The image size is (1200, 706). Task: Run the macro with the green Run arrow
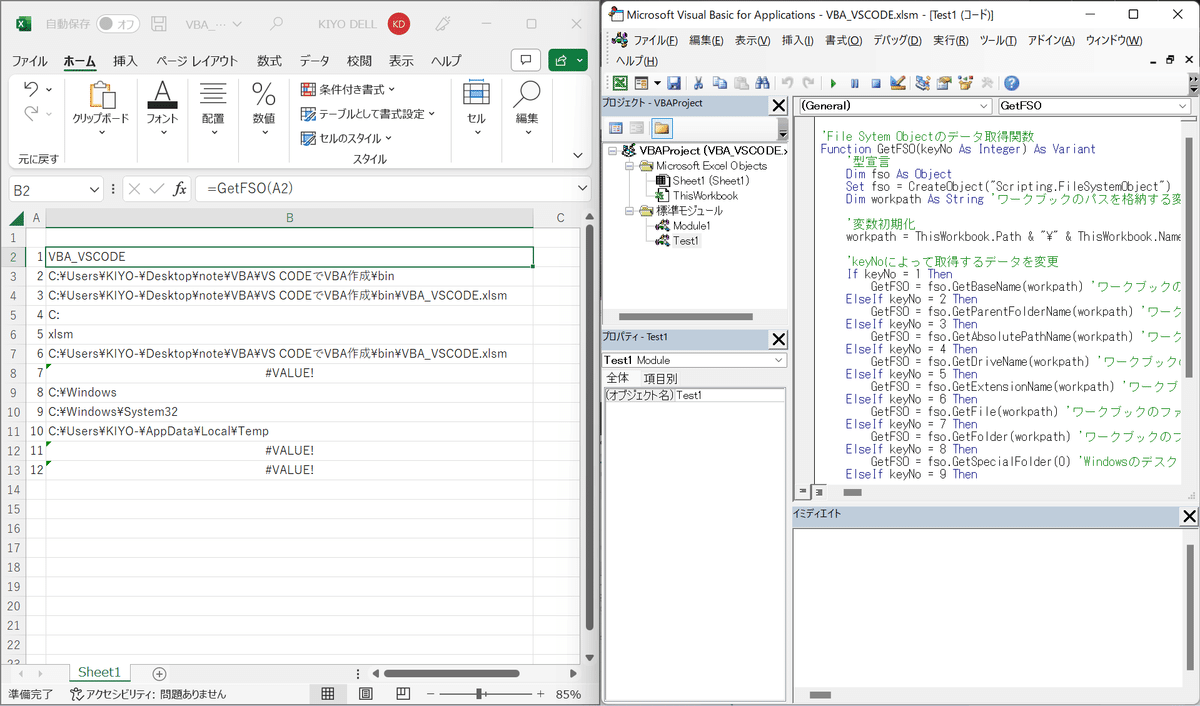pos(834,83)
